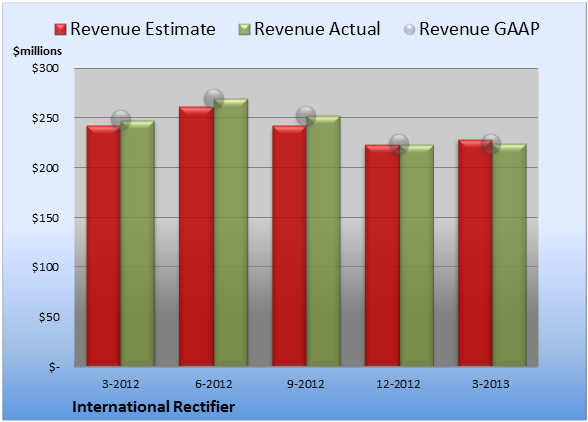Click the GAAP marker above 3-2013
The width and height of the screenshot is (588, 422).
[491, 143]
